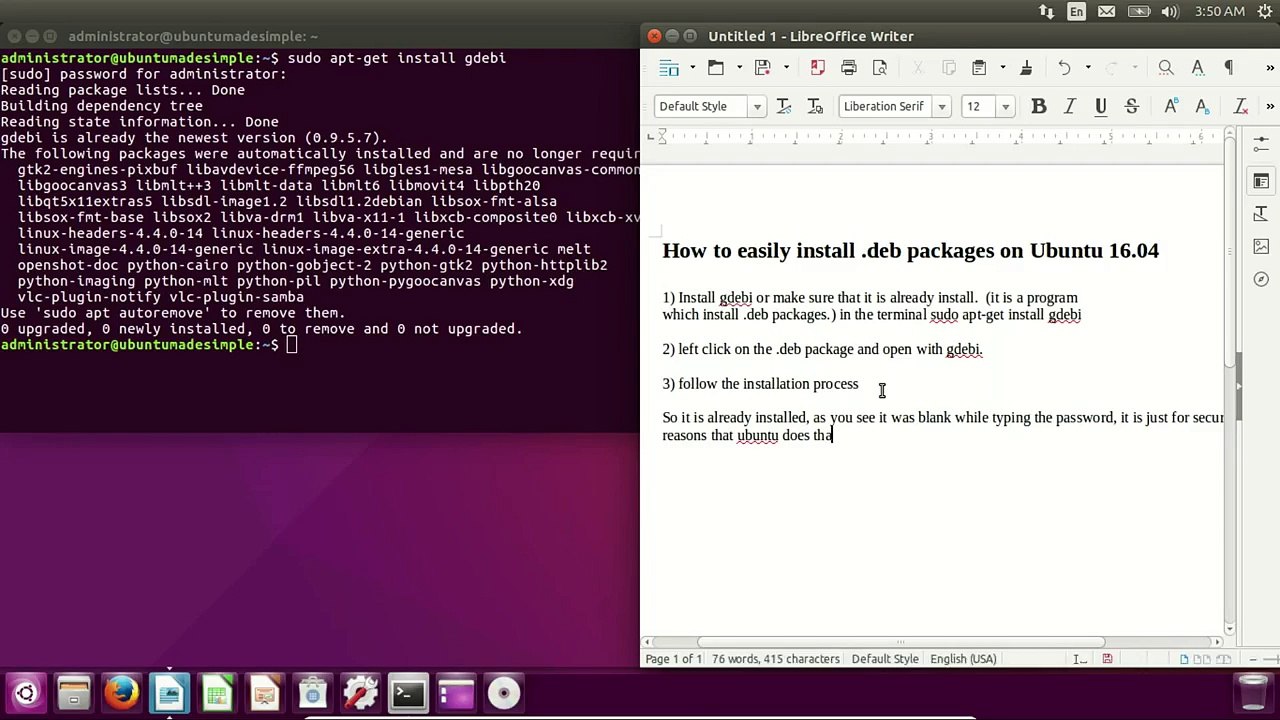Open the font size dropdown arrow
The height and width of the screenshot is (720, 1280).
tap(1005, 107)
